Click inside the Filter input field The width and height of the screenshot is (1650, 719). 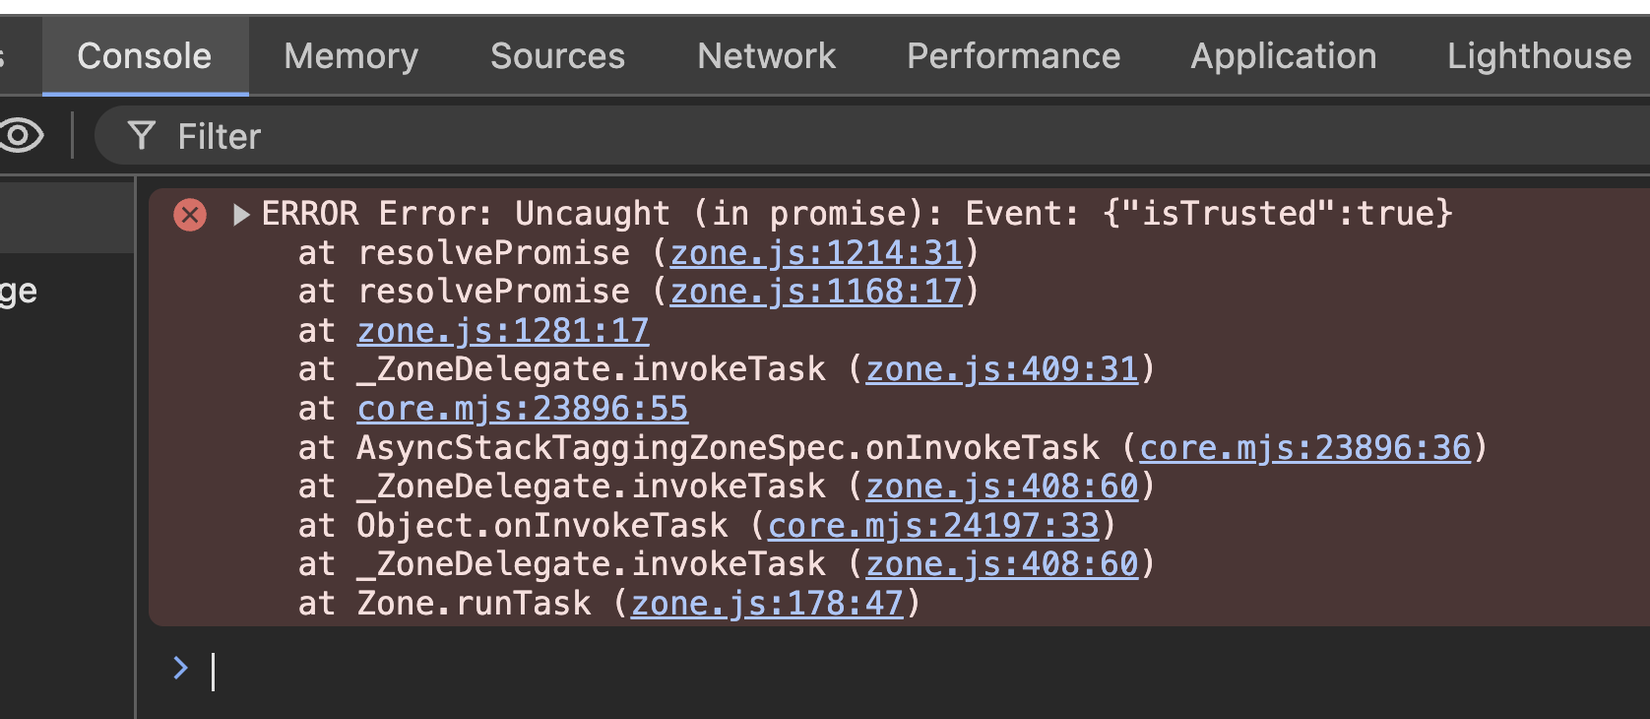pyautogui.click(x=400, y=135)
